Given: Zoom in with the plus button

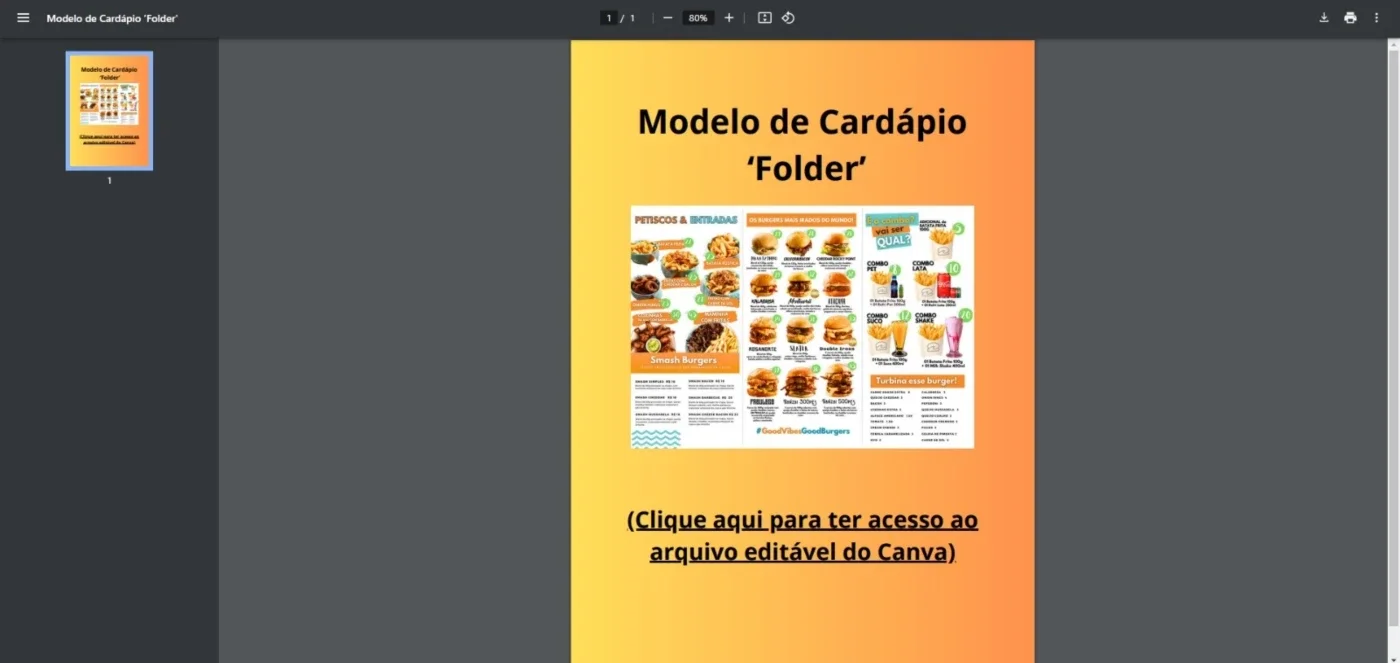Looking at the screenshot, I should pos(729,18).
